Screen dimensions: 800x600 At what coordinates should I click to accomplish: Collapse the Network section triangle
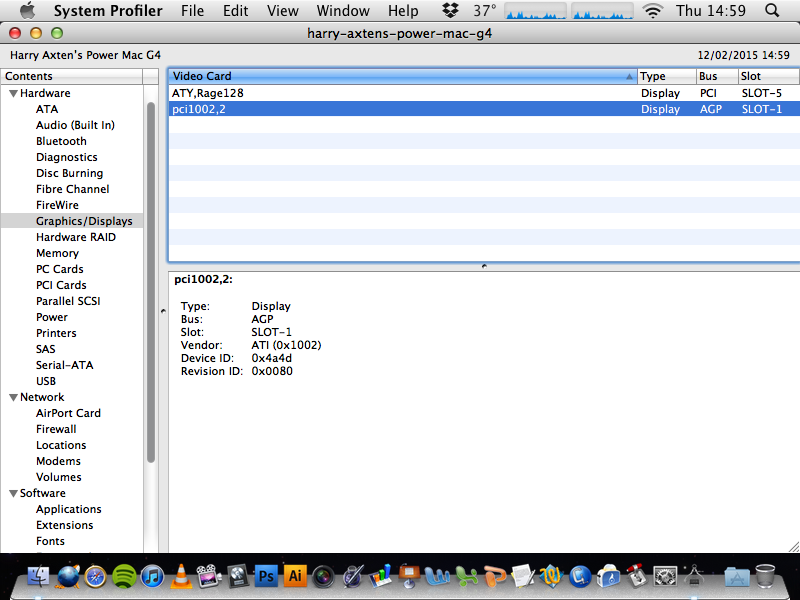point(14,397)
